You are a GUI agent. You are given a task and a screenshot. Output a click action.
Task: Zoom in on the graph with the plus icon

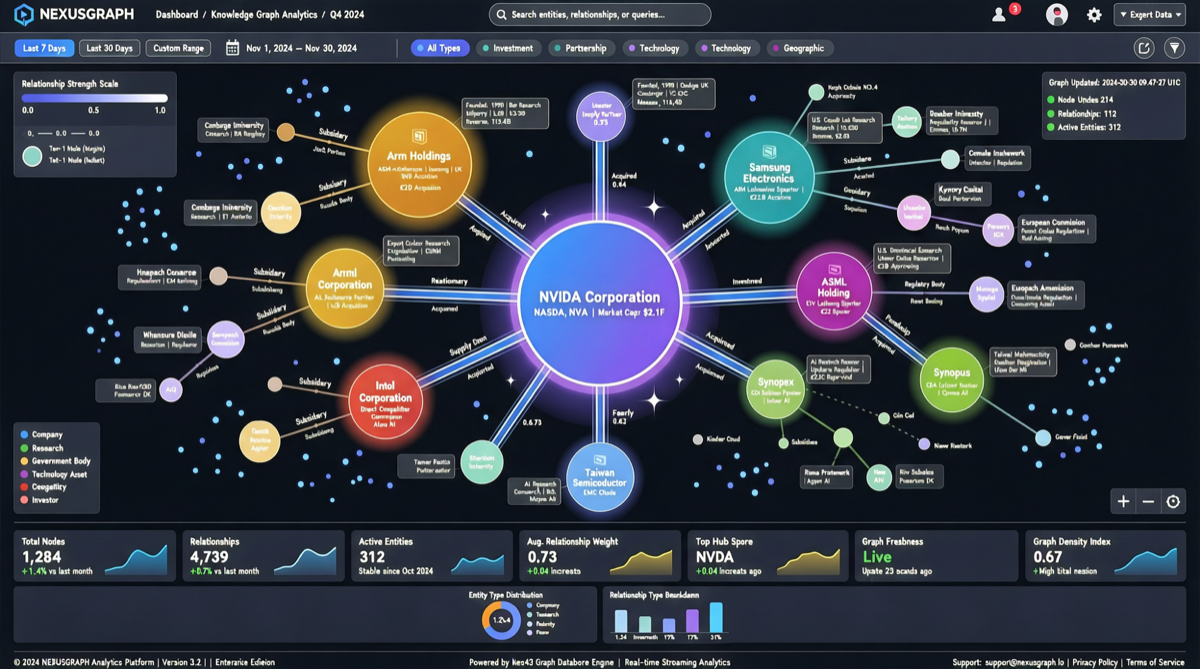point(1125,500)
